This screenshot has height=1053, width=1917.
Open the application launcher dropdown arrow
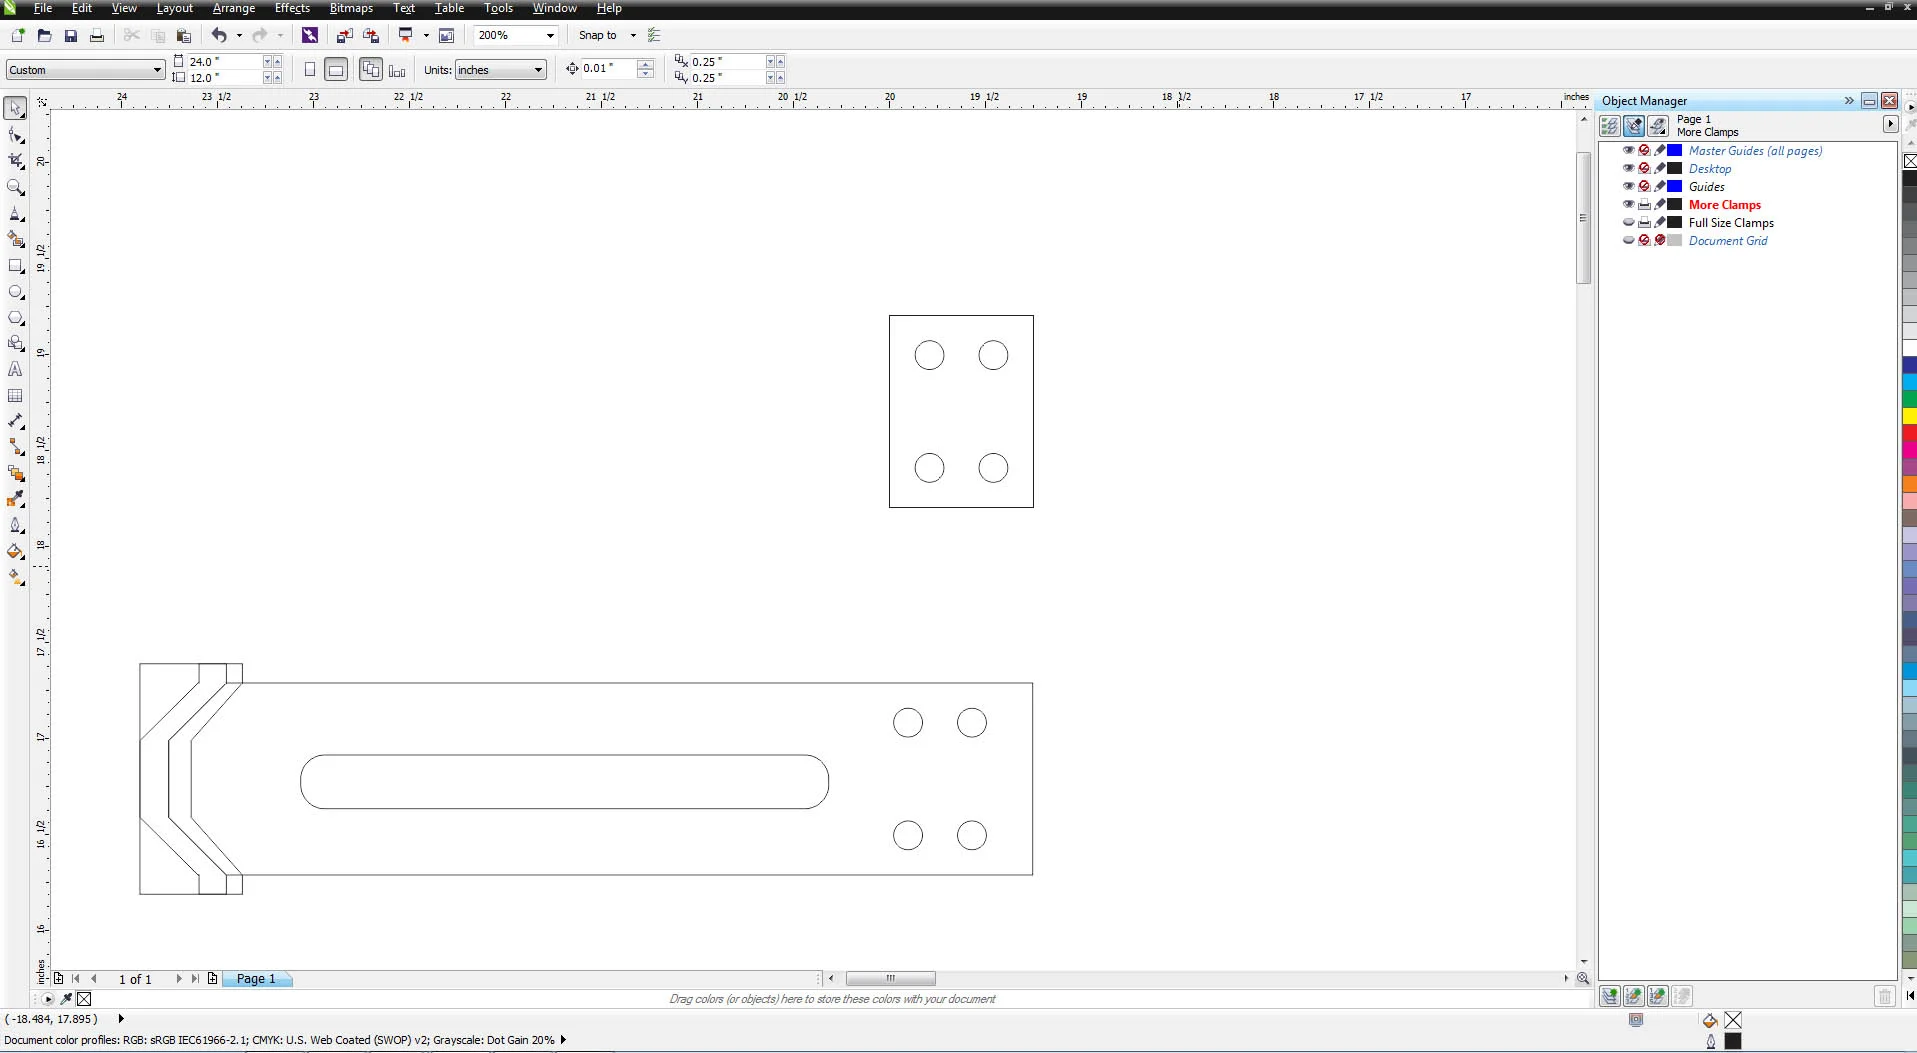(x=426, y=35)
